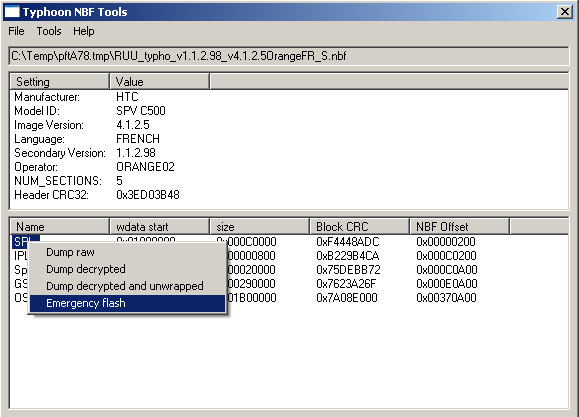Click NBF Offset value 0x000C0200
The height and width of the screenshot is (417, 579).
pos(446,256)
